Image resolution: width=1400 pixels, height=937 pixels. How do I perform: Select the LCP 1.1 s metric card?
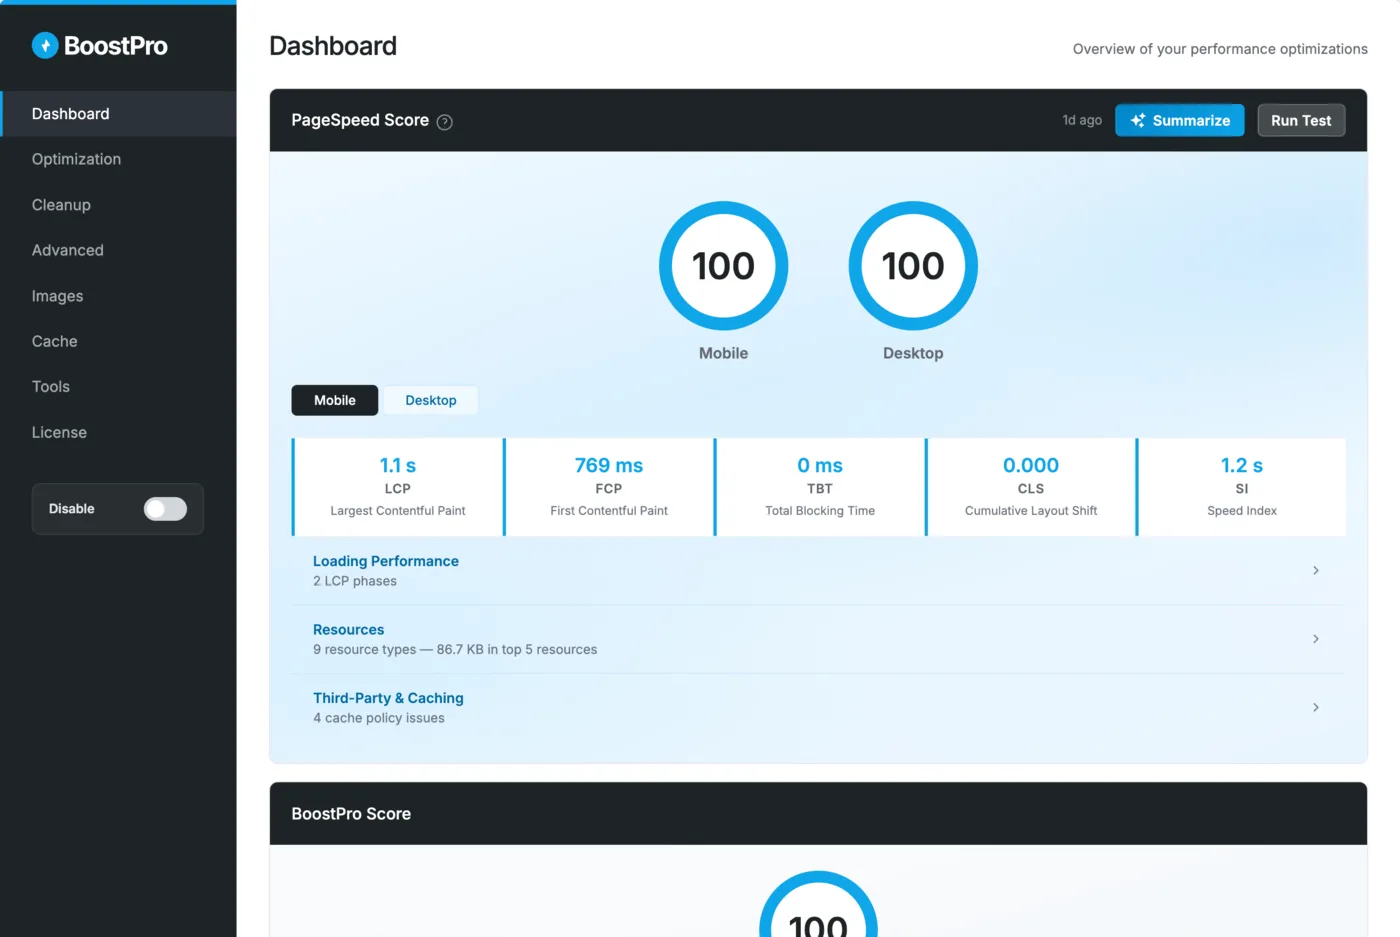click(398, 487)
